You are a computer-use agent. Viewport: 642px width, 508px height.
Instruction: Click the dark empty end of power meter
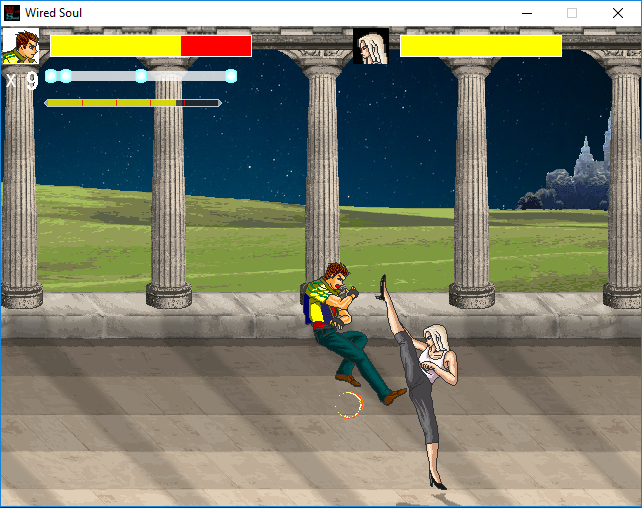click(x=202, y=102)
